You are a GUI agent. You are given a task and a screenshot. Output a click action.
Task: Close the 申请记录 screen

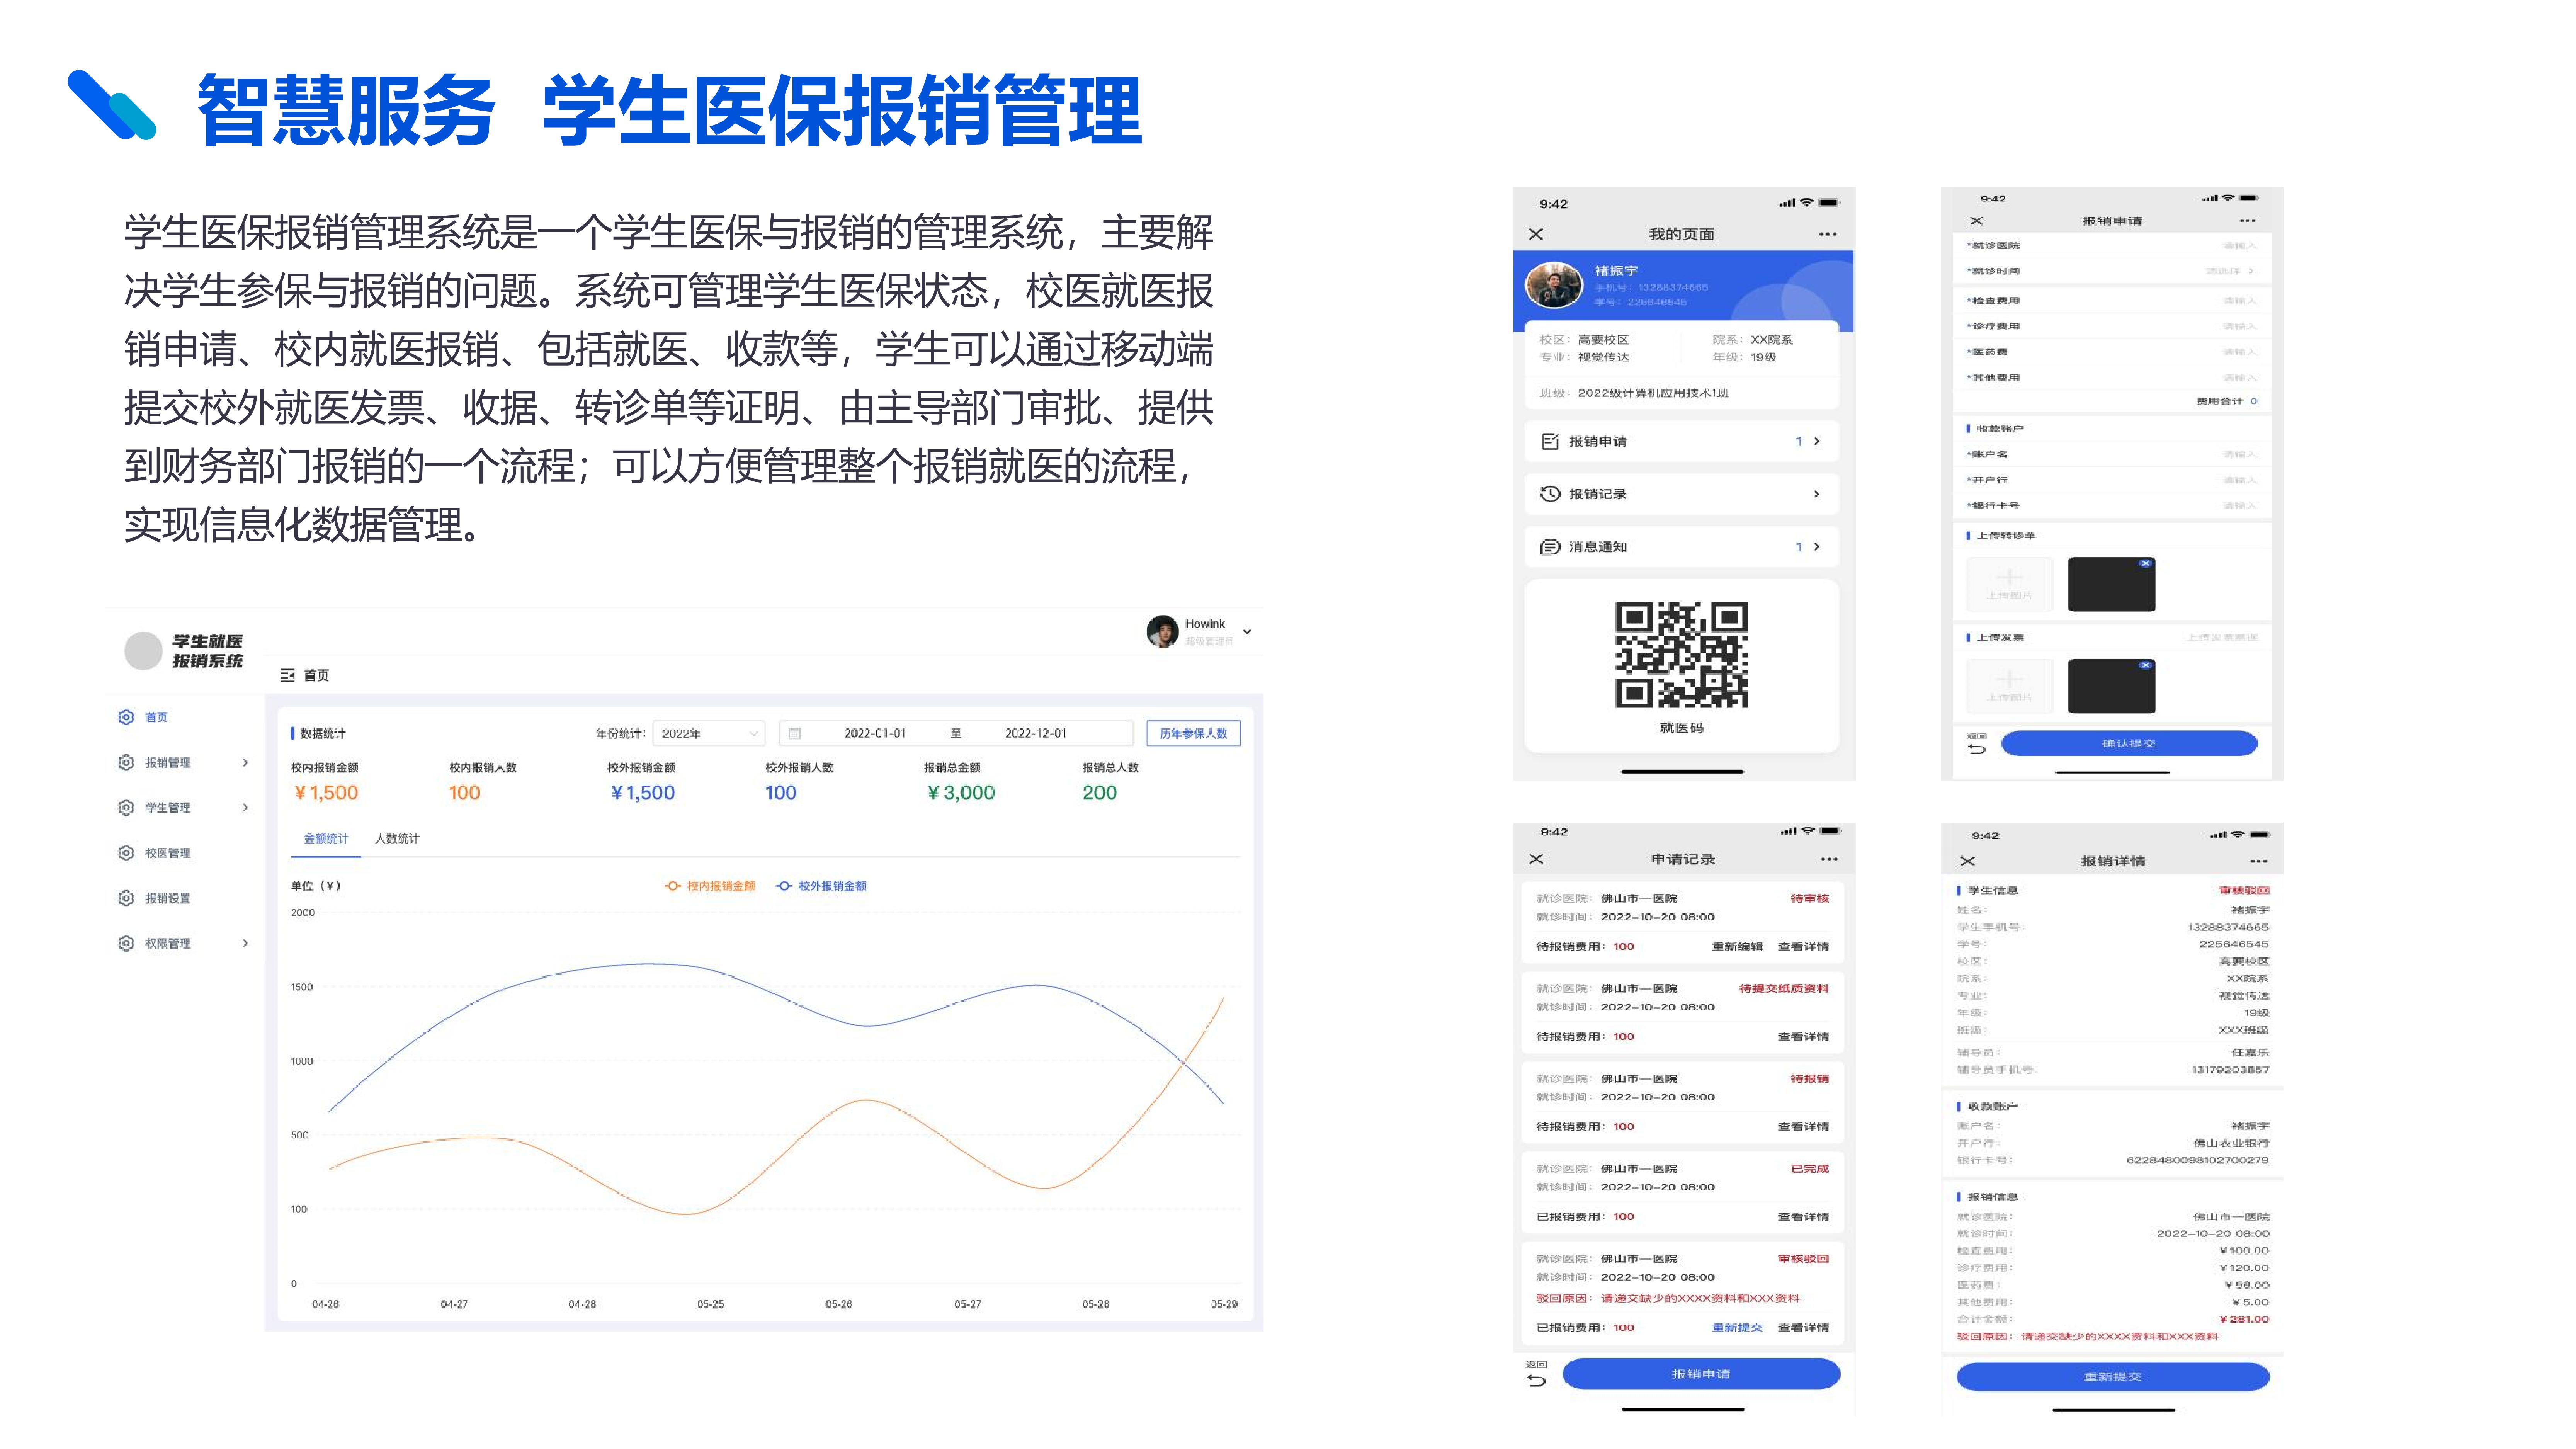tap(1536, 859)
